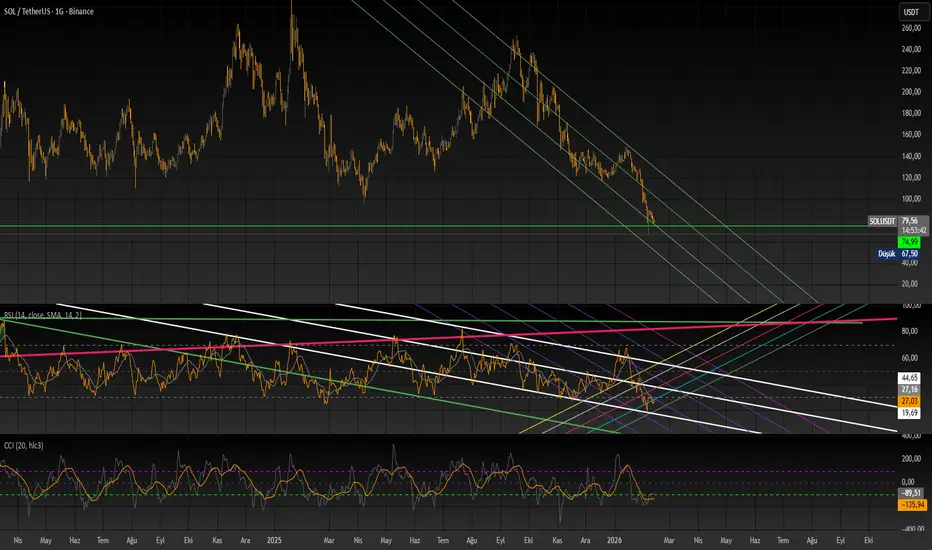Viewport: 932px width, 550px height.
Task: Click the bar countdown timer 14:53:42
Action: coord(909,229)
